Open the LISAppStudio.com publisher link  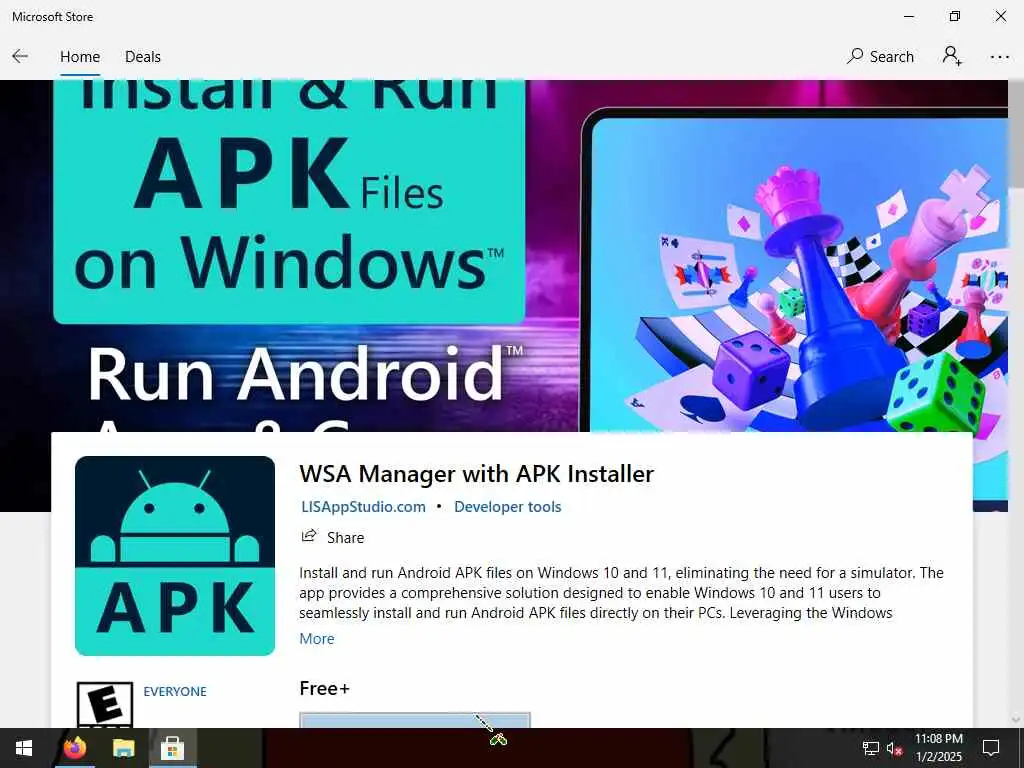point(363,507)
